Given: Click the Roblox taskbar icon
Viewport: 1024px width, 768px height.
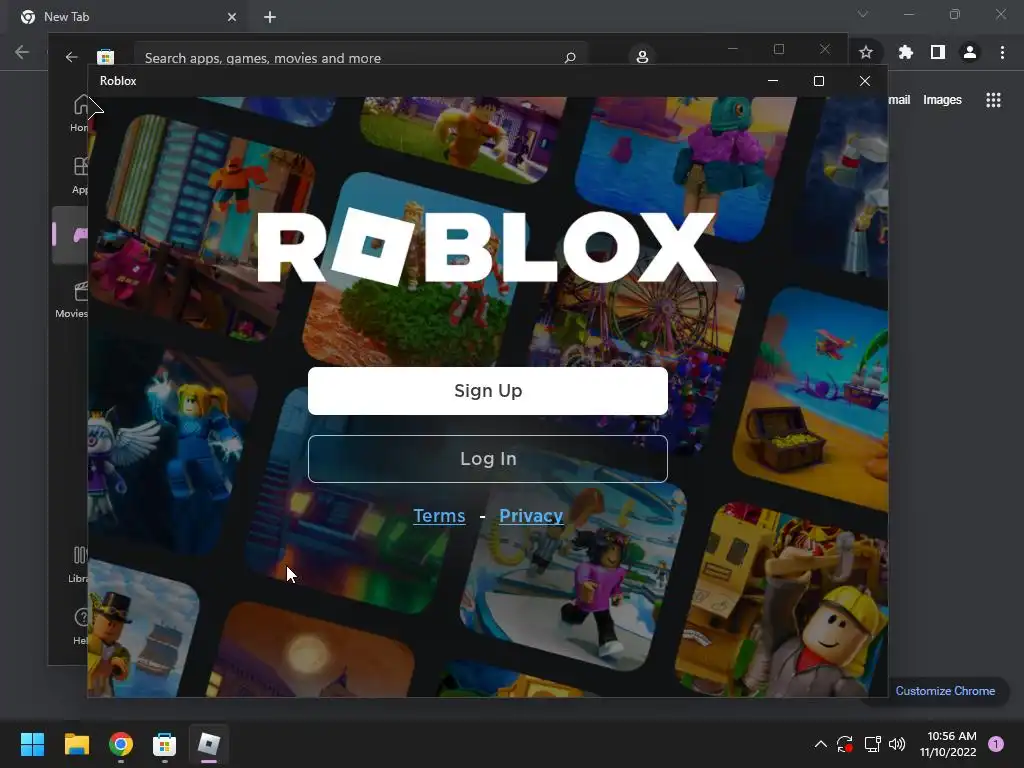Looking at the screenshot, I should pos(209,744).
